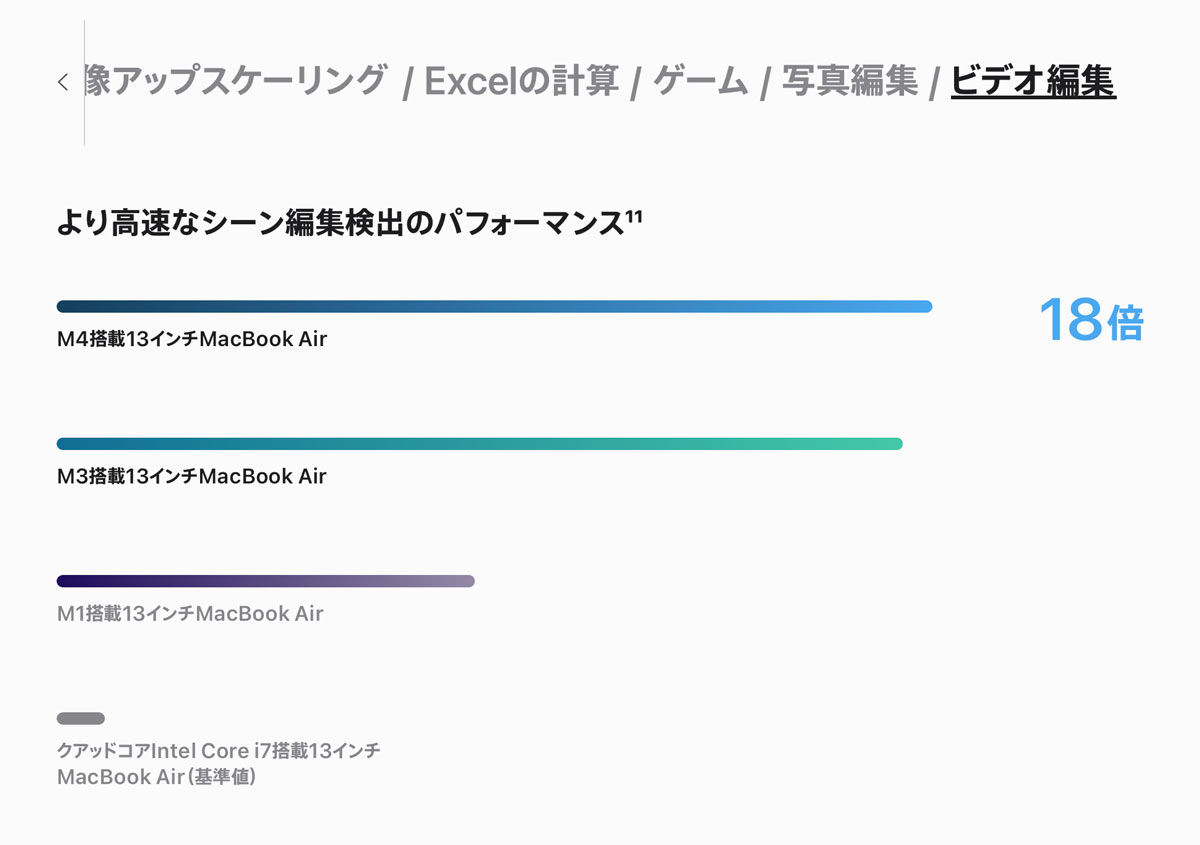Image resolution: width=1200 pixels, height=845 pixels.
Task: Click the M4 MacBook Air blue bar
Action: (495, 306)
